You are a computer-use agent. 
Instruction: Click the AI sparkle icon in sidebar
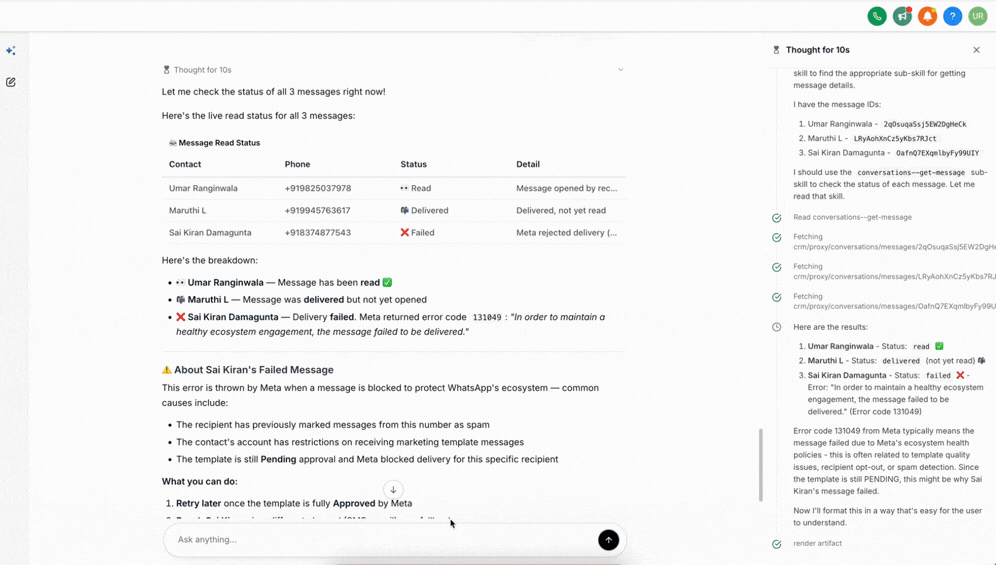pyautogui.click(x=11, y=50)
